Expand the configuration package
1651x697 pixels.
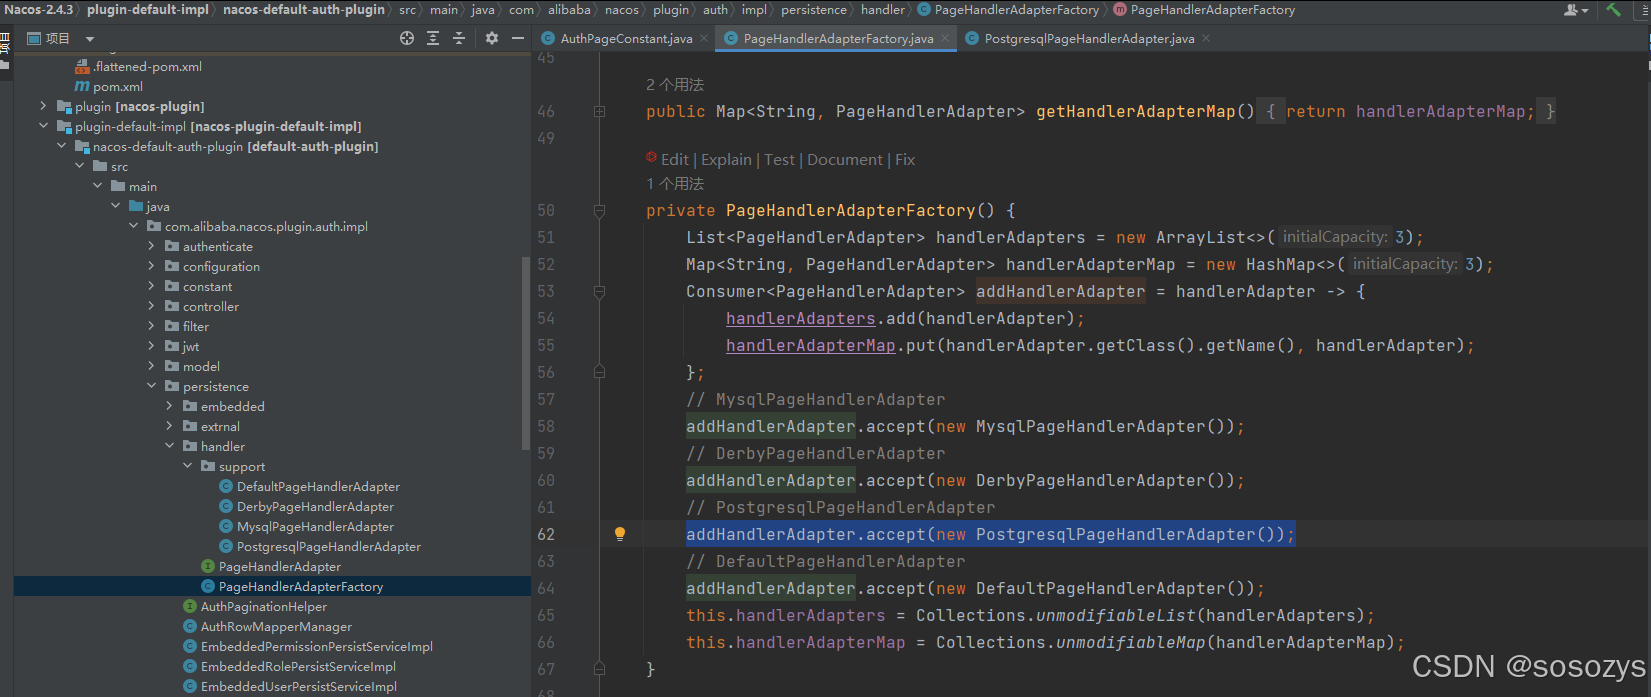tap(151, 267)
